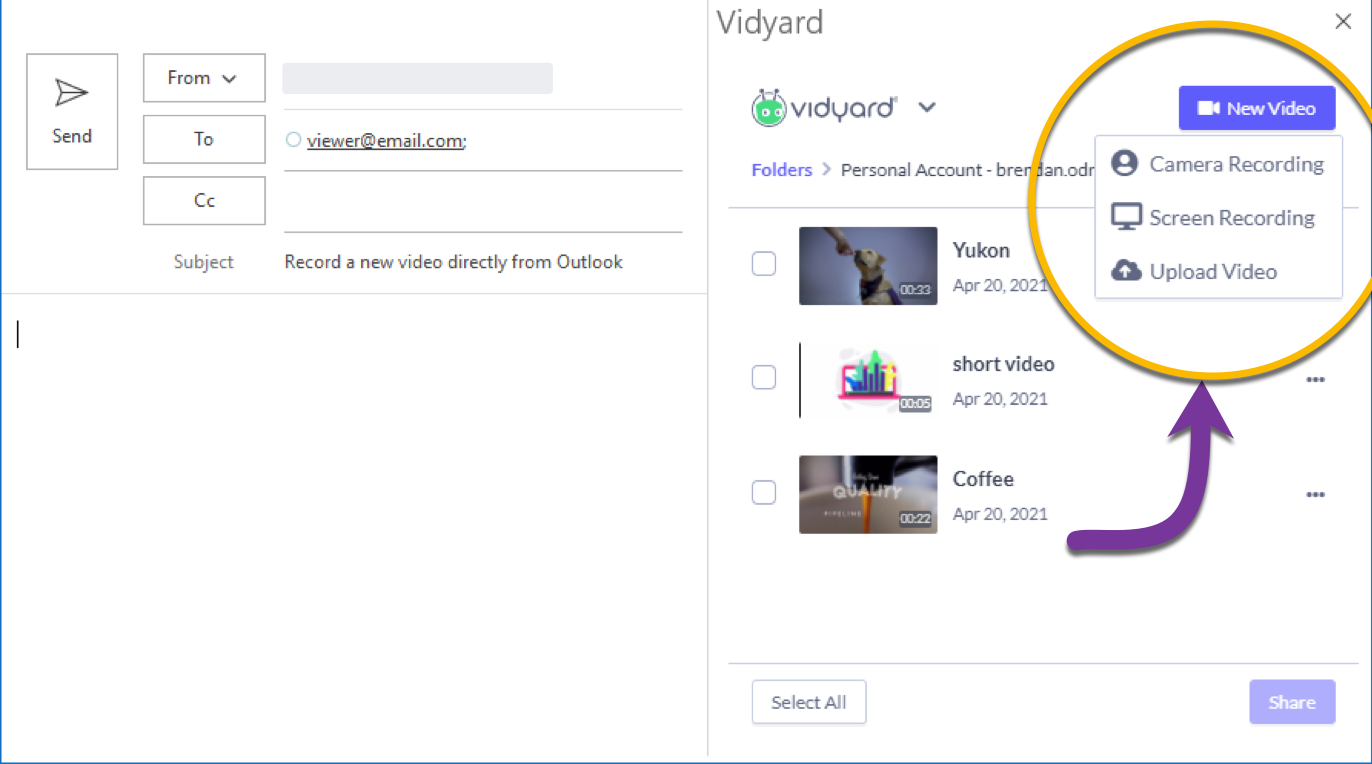Click the Coffee video title
Screen dimensions: 1372x764
[x=983, y=479]
